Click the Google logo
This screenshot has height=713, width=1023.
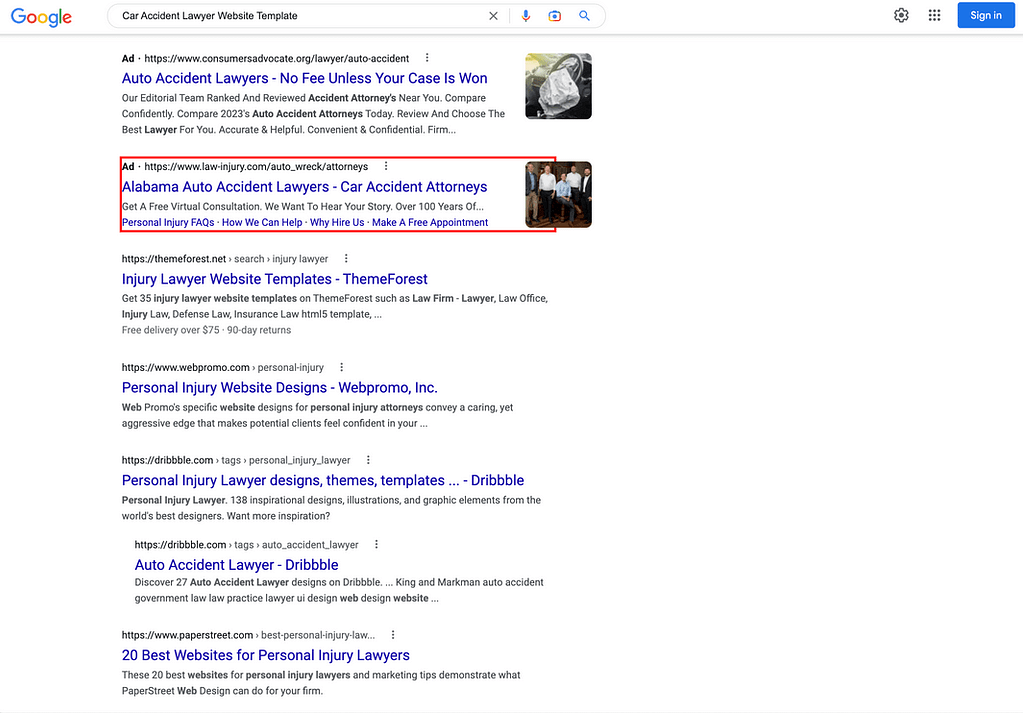41,16
